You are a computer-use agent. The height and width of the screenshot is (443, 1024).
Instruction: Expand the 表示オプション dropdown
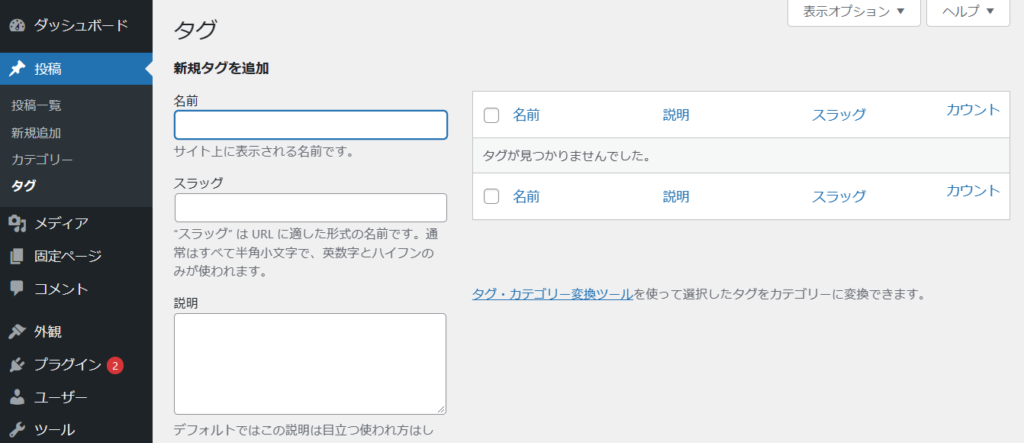853,12
